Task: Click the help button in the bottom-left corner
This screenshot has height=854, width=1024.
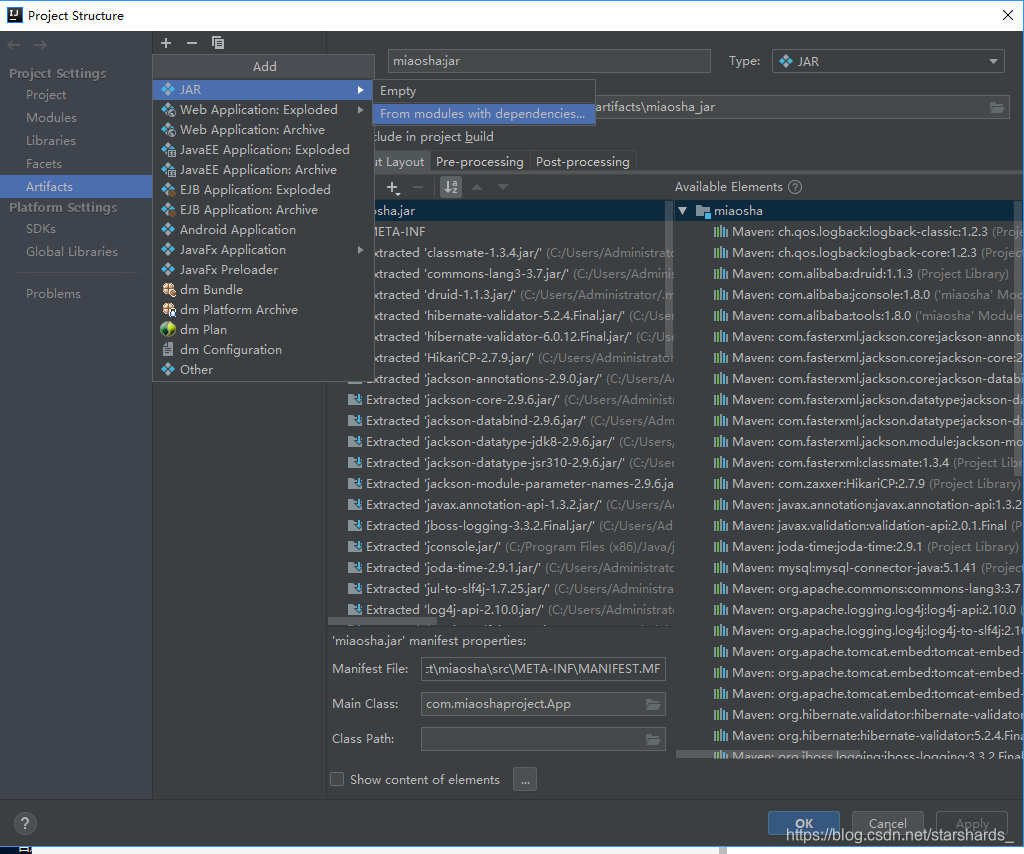Action: [25, 823]
